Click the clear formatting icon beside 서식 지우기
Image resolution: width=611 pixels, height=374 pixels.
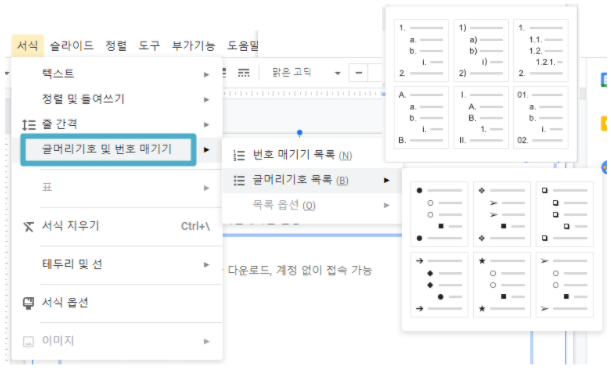pos(28,226)
